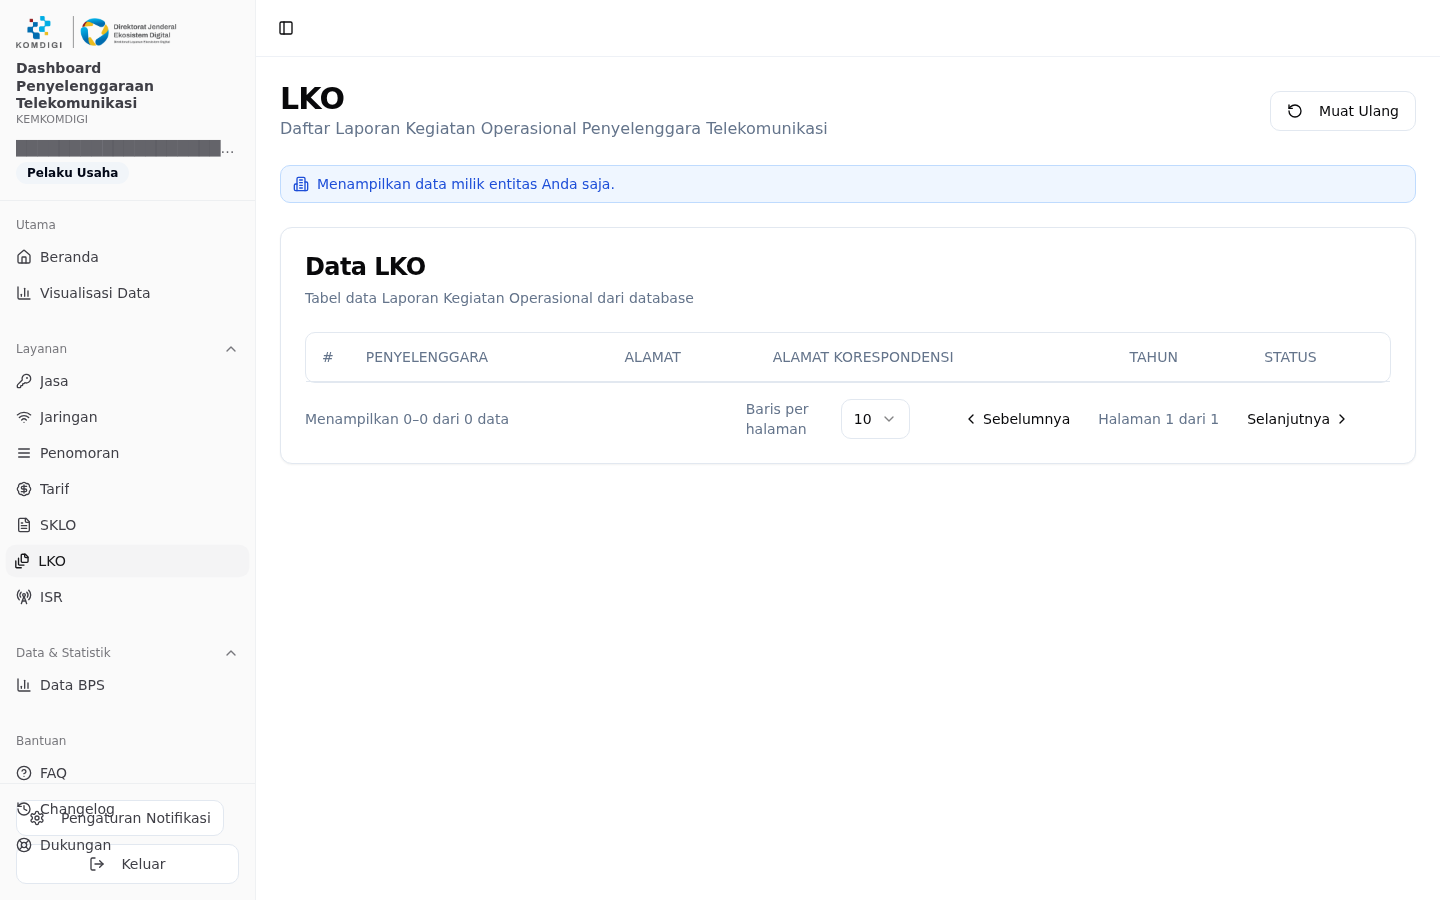Image resolution: width=1440 pixels, height=900 pixels.
Task: Click the TAHUN column header
Action: pyautogui.click(x=1153, y=357)
